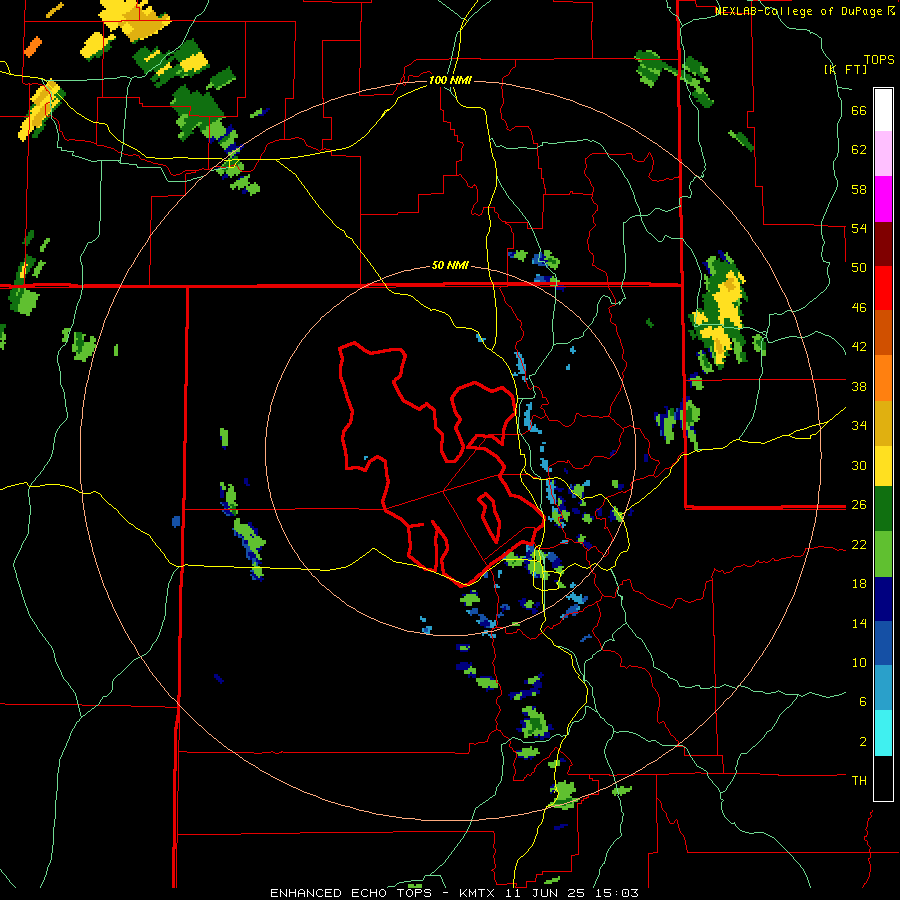Screen dimensions: 900x900
Task: Click the light pink 62 kft legend swatch
Action: coord(883,153)
